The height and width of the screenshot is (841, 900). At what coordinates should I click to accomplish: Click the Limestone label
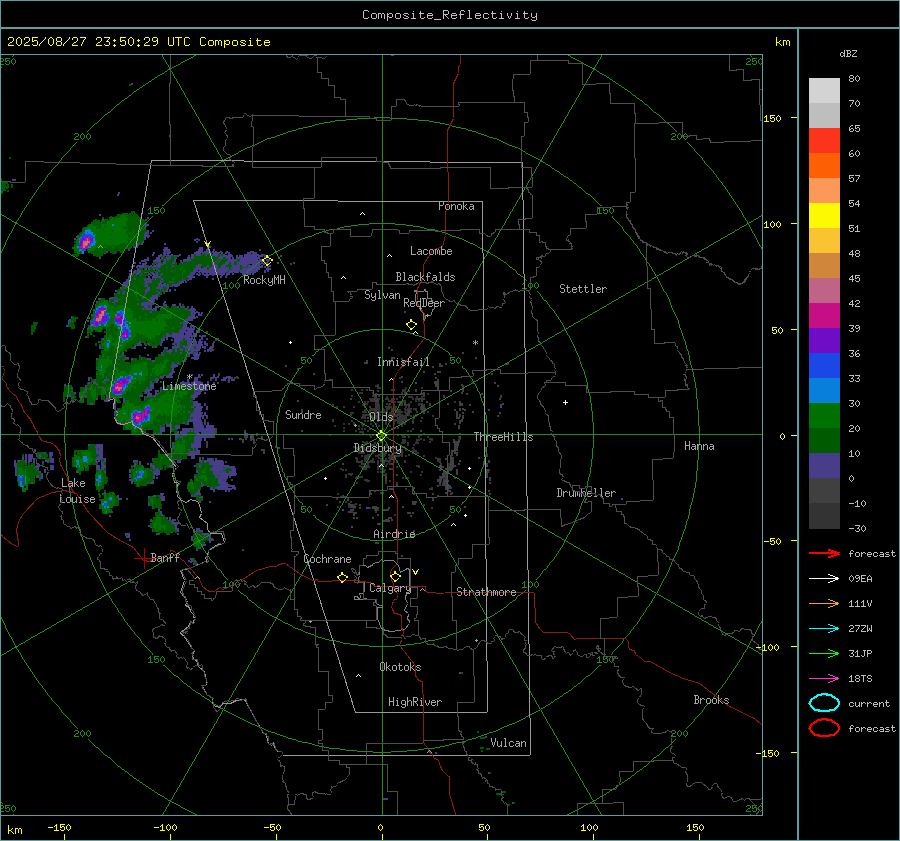pos(189,386)
